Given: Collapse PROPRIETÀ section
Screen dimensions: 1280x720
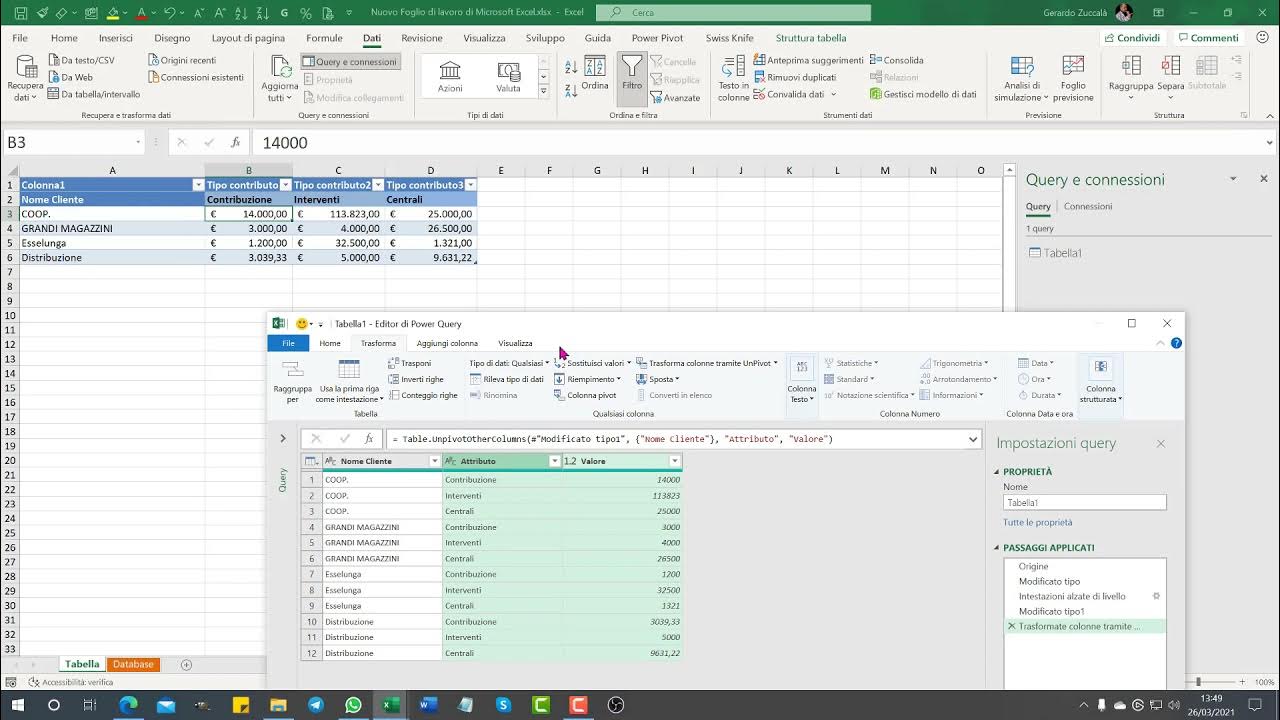Looking at the screenshot, I should tap(997, 472).
